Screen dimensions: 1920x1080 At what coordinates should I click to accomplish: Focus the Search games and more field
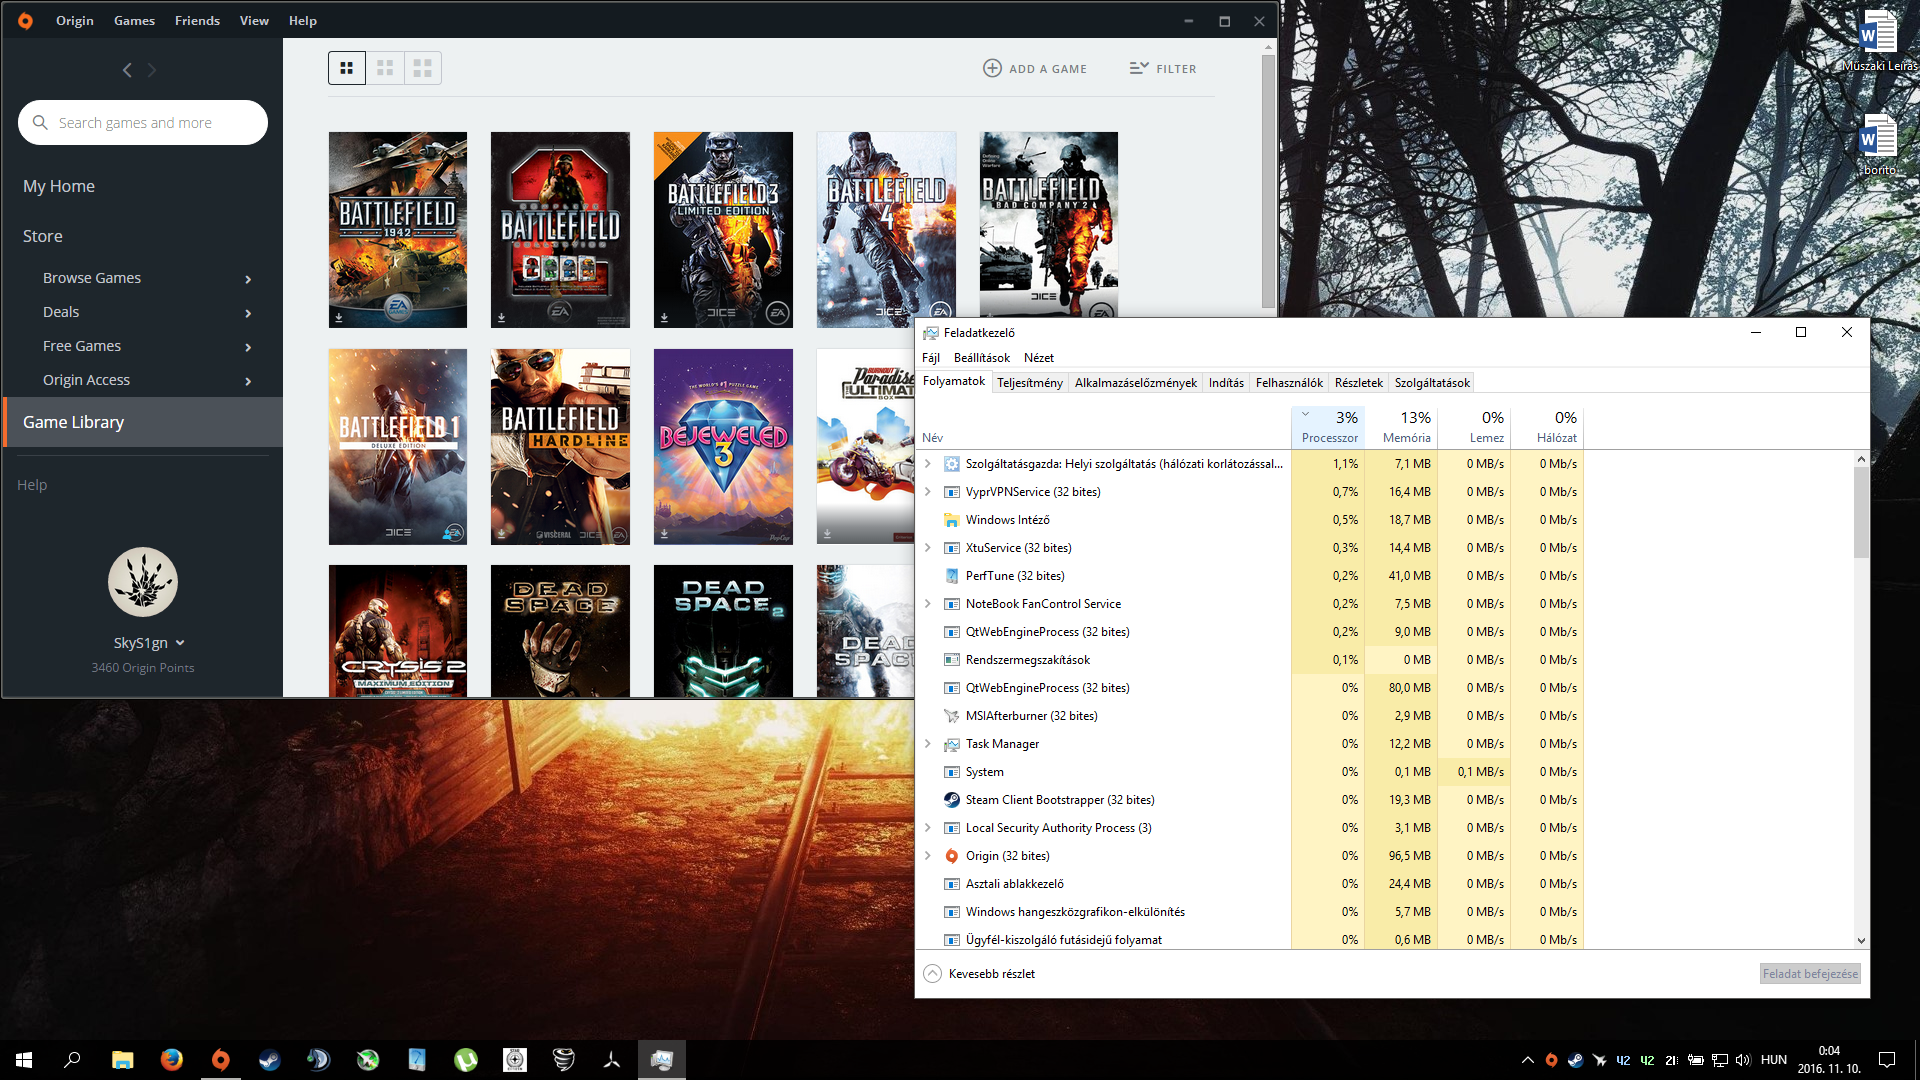[143, 122]
